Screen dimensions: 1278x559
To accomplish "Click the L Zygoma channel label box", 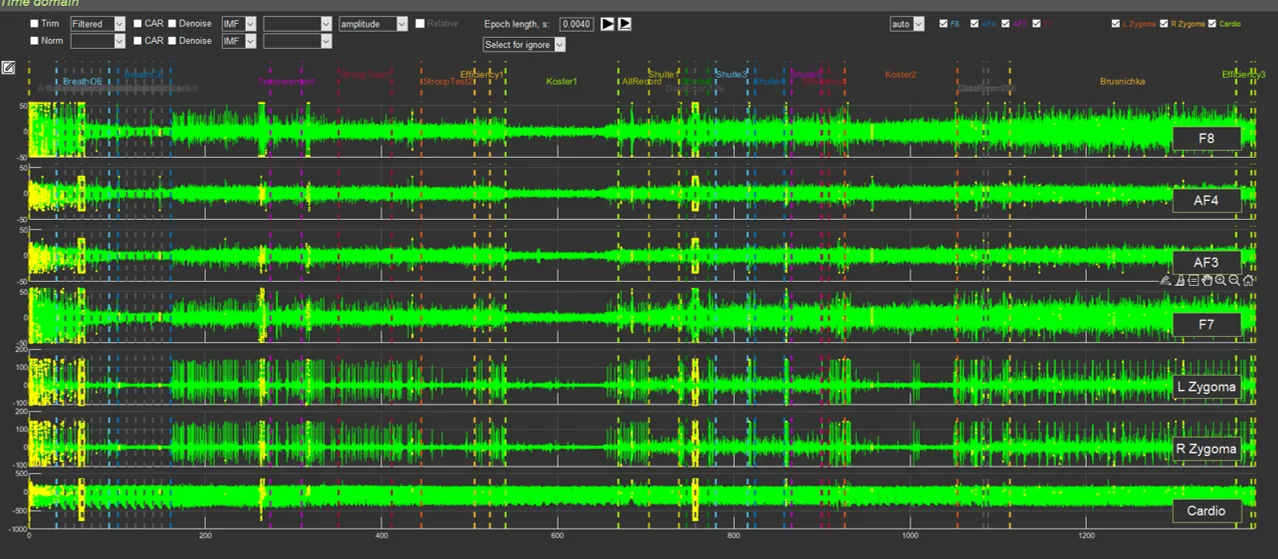I will point(1207,386).
